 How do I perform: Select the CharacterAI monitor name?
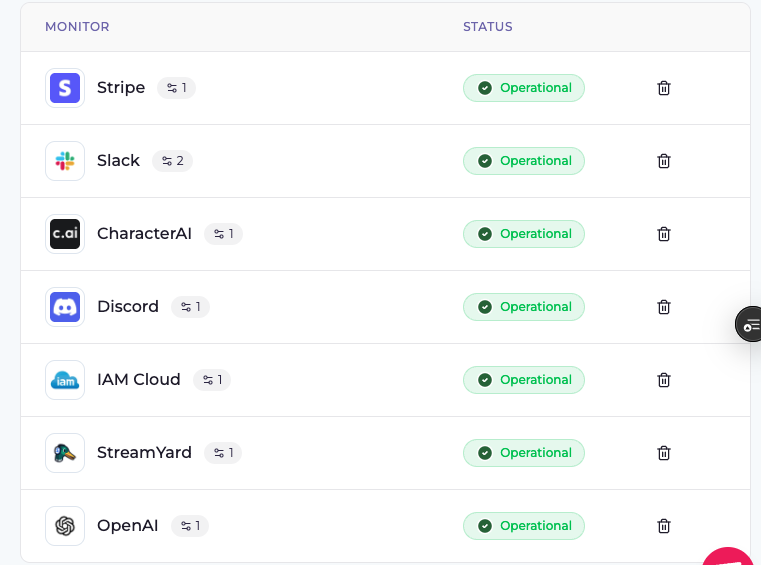tap(145, 234)
